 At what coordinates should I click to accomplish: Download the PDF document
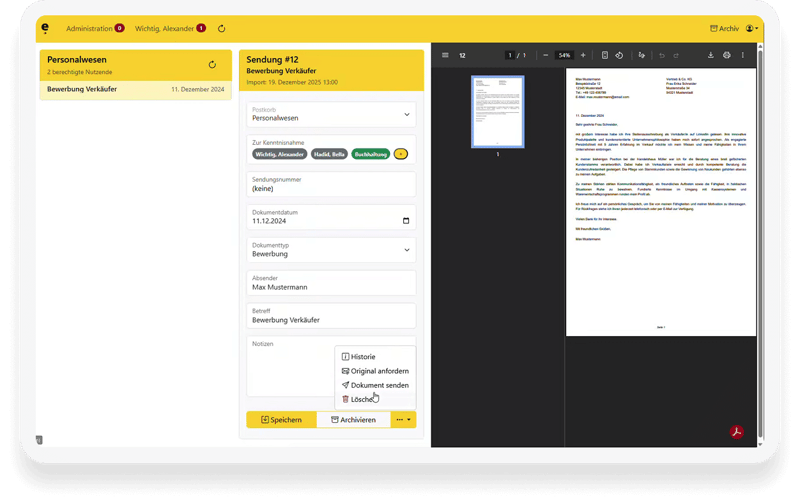pos(710,55)
